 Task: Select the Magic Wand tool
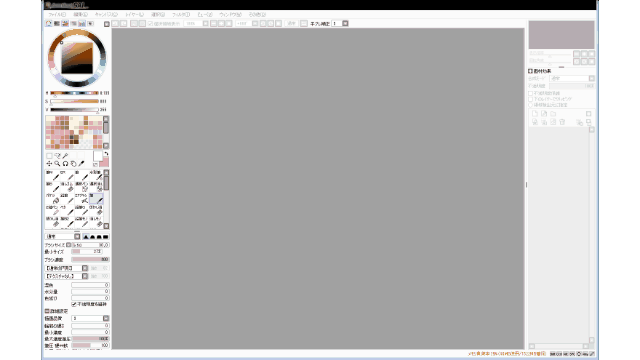tap(65, 156)
